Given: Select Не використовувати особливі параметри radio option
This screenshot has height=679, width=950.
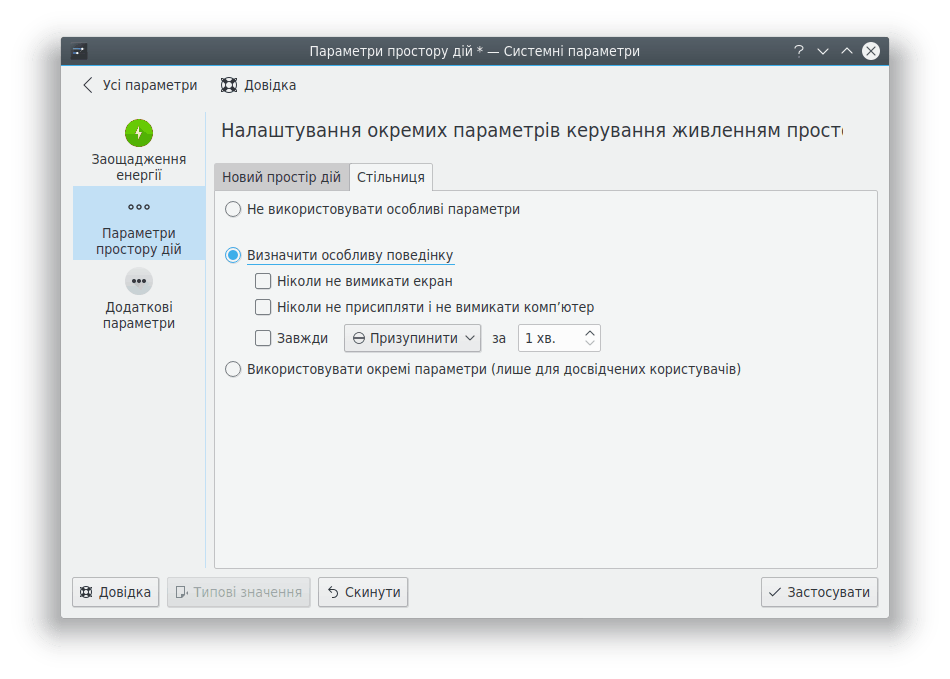Looking at the screenshot, I should click(233, 209).
